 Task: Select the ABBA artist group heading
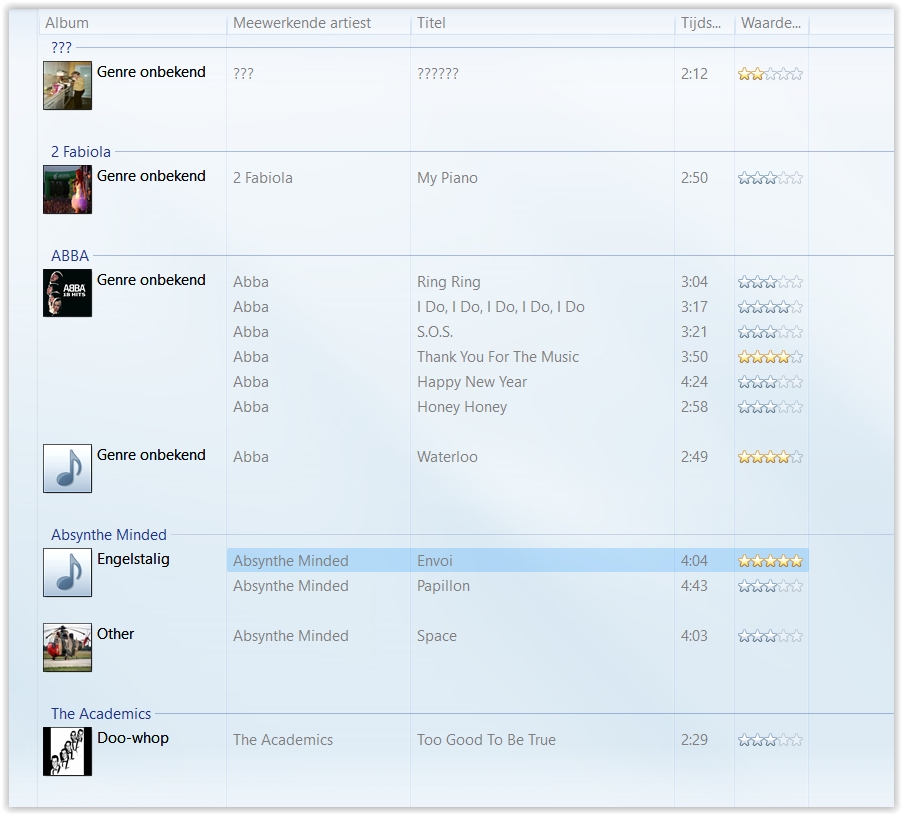pos(70,256)
